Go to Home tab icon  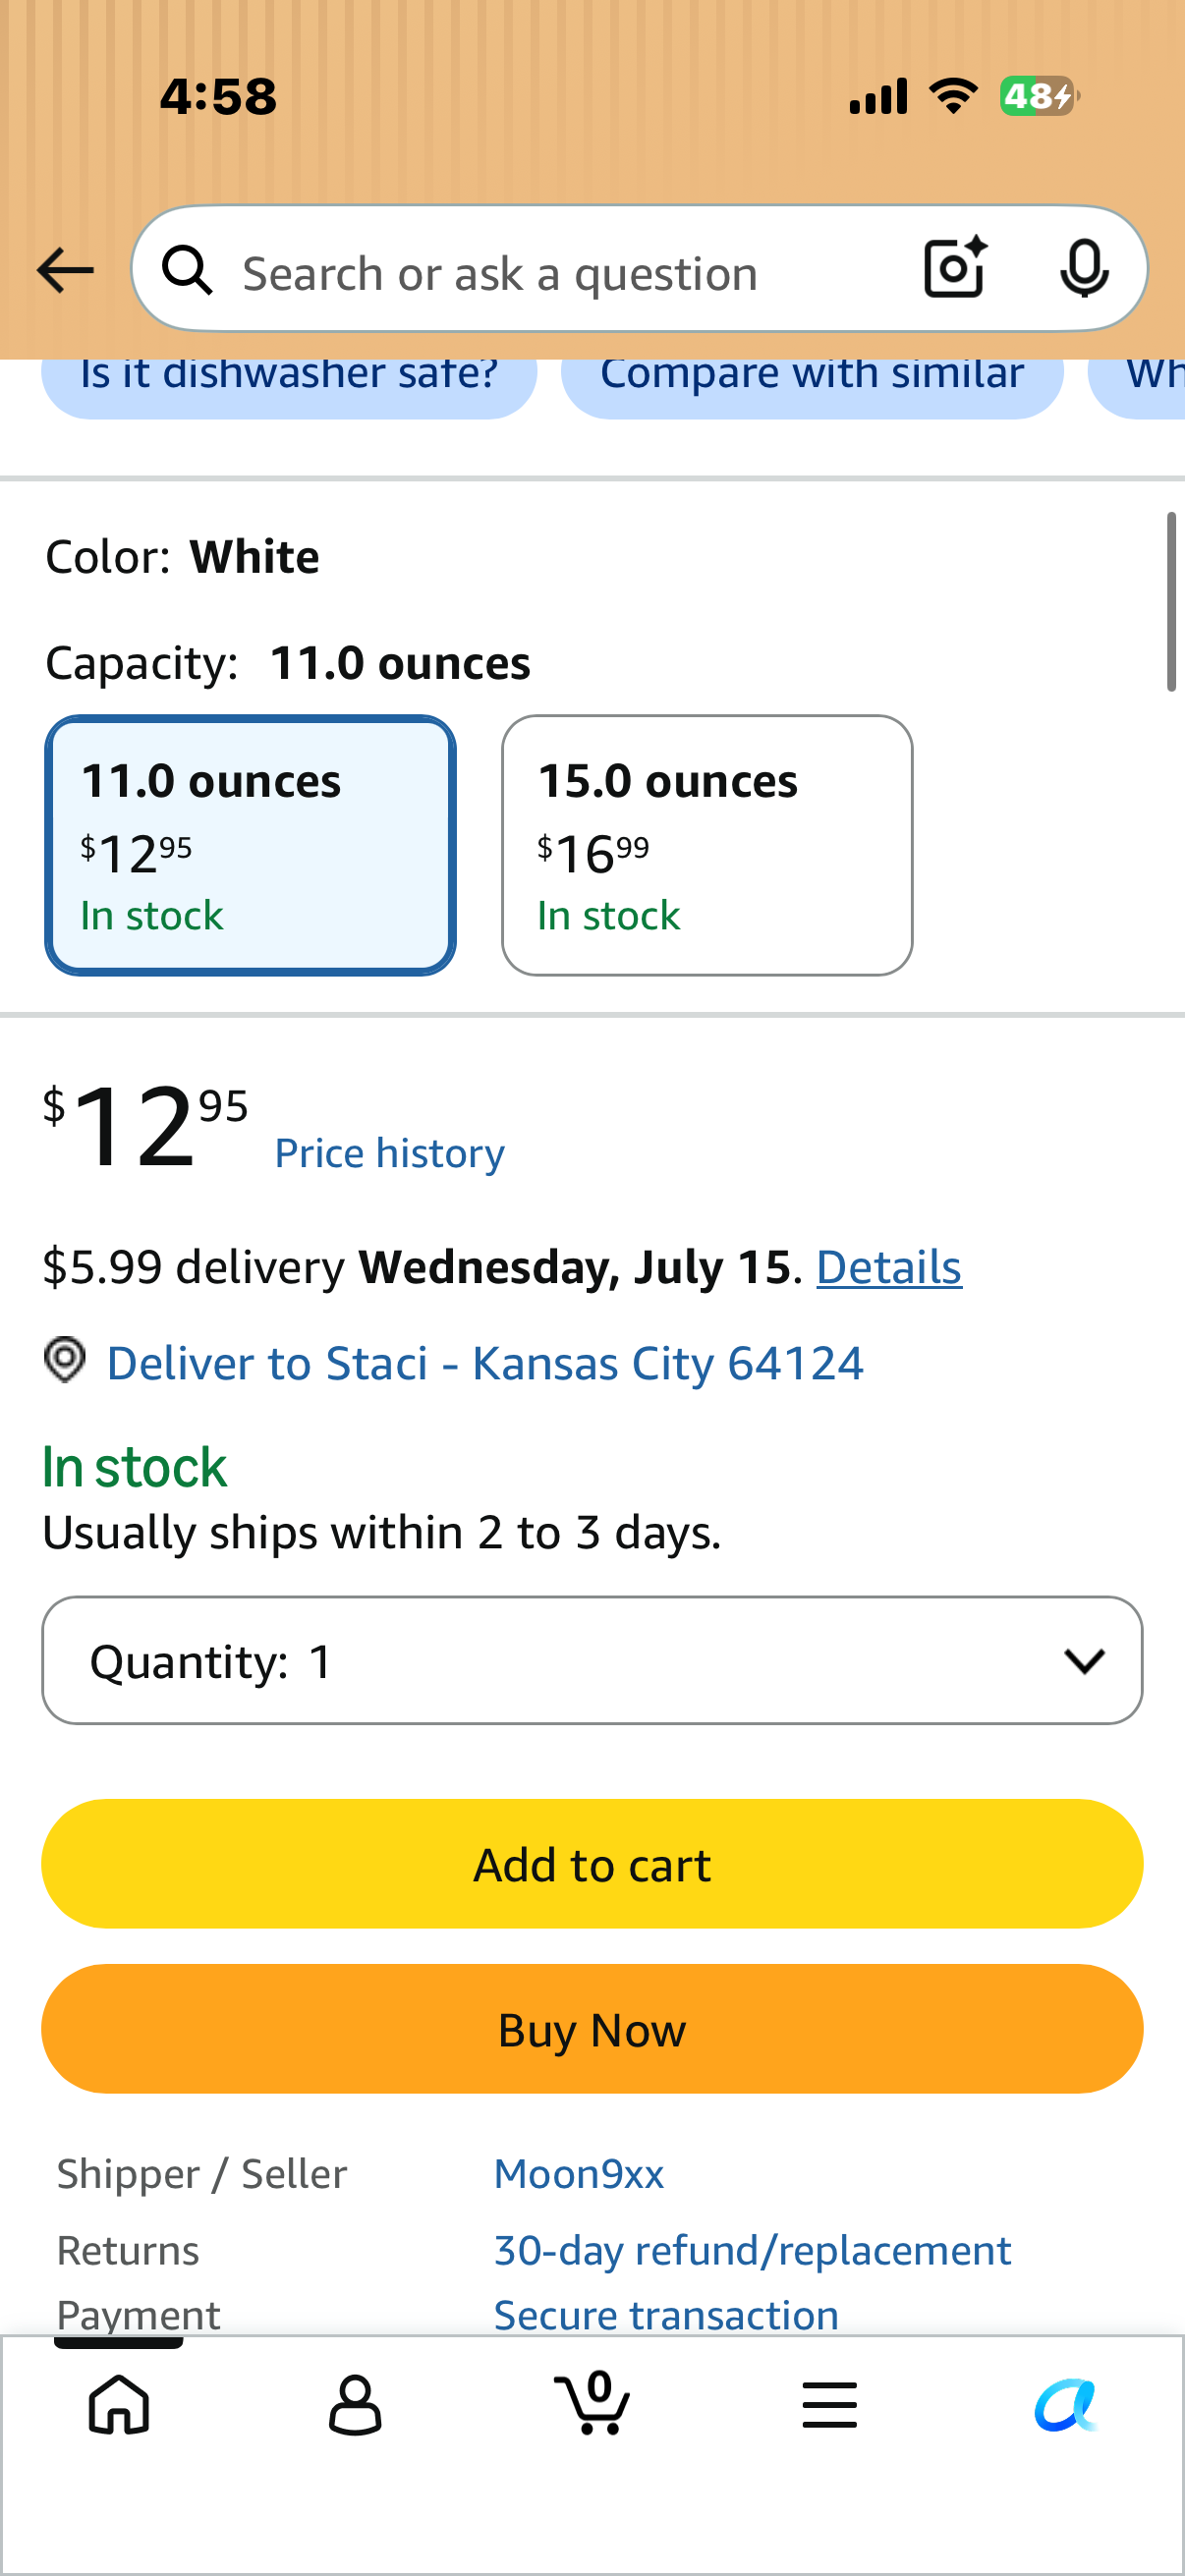point(119,2404)
